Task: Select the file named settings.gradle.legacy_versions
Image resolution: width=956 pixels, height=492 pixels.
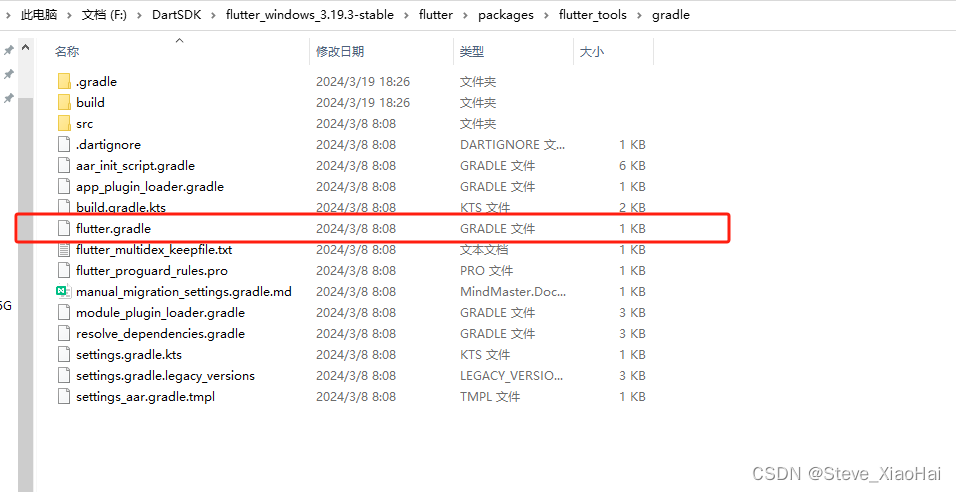Action: pyautogui.click(x=165, y=376)
